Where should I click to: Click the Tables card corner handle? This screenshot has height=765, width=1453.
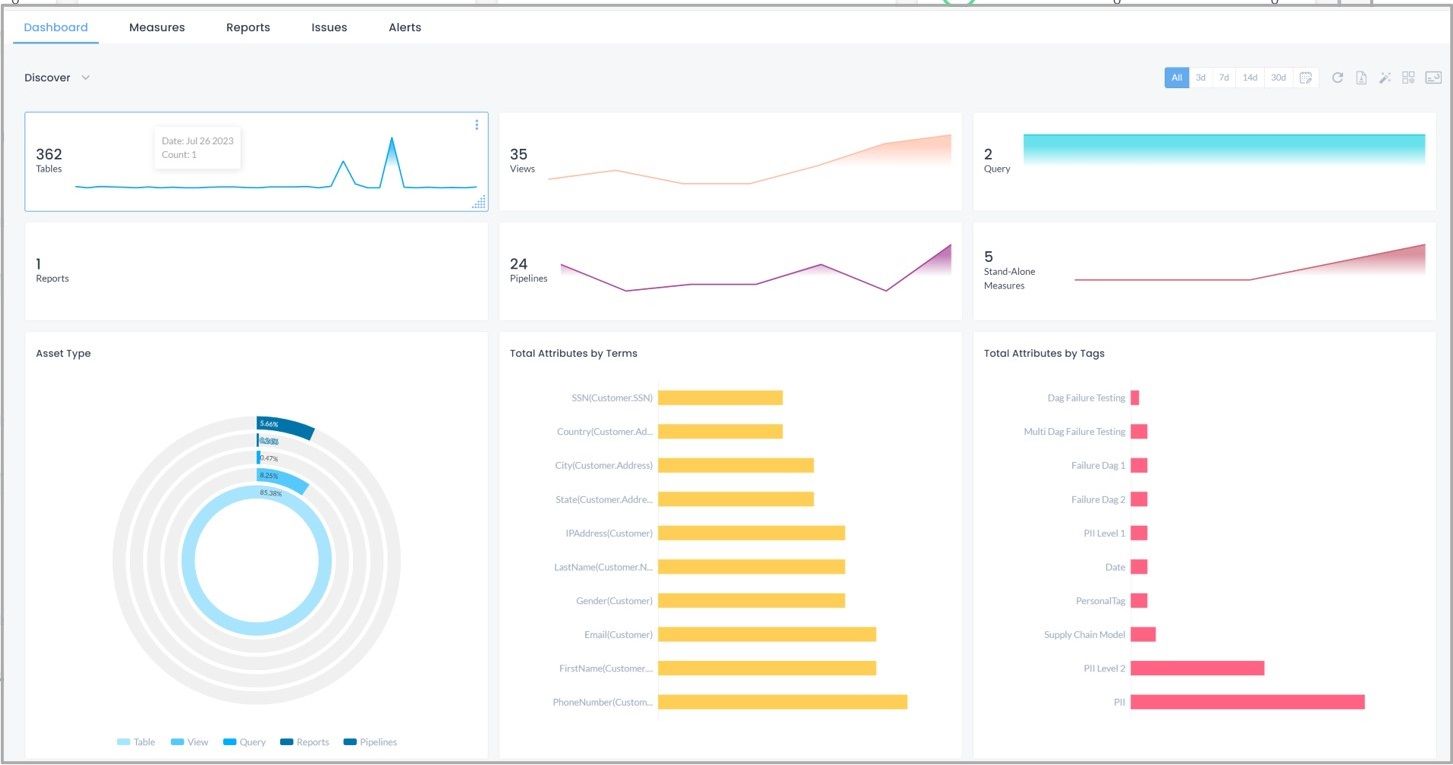pos(479,202)
